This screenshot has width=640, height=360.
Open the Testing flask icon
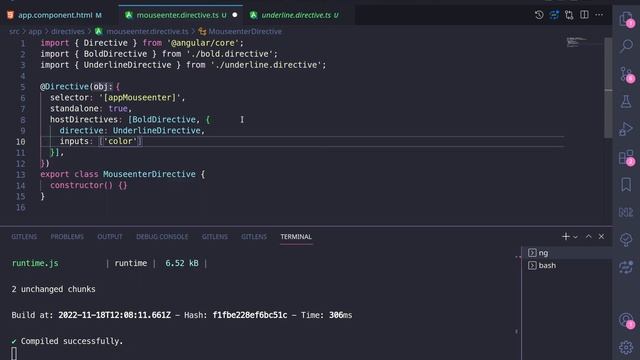point(626,101)
